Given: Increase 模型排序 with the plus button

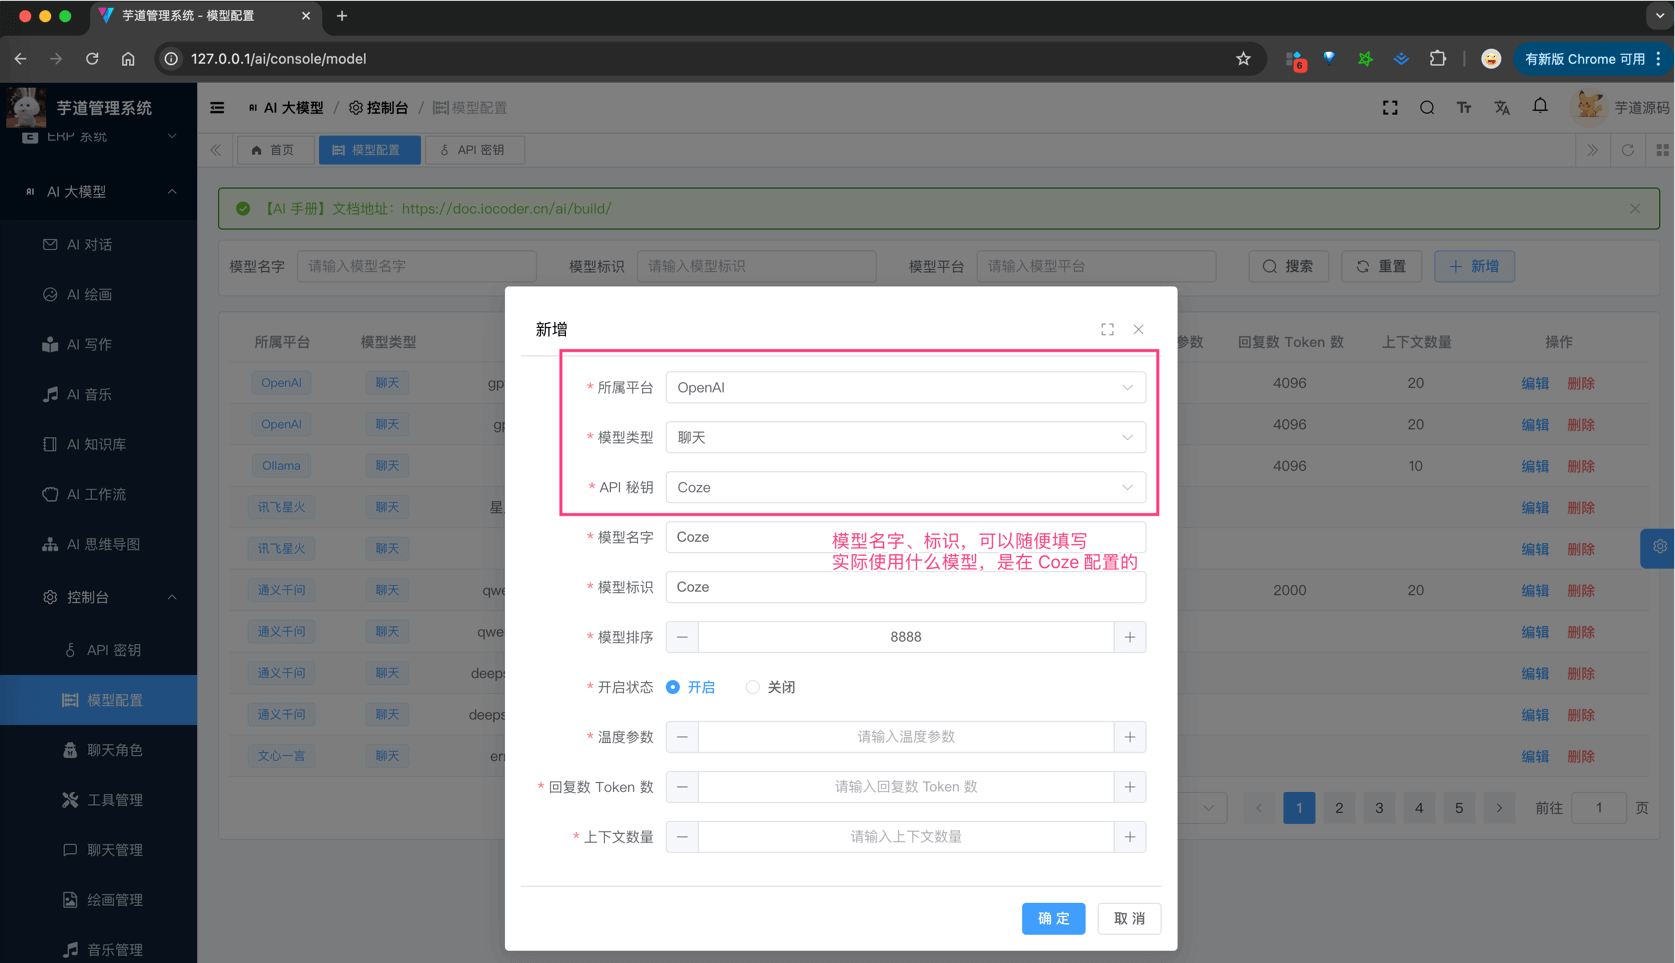Looking at the screenshot, I should (1130, 637).
